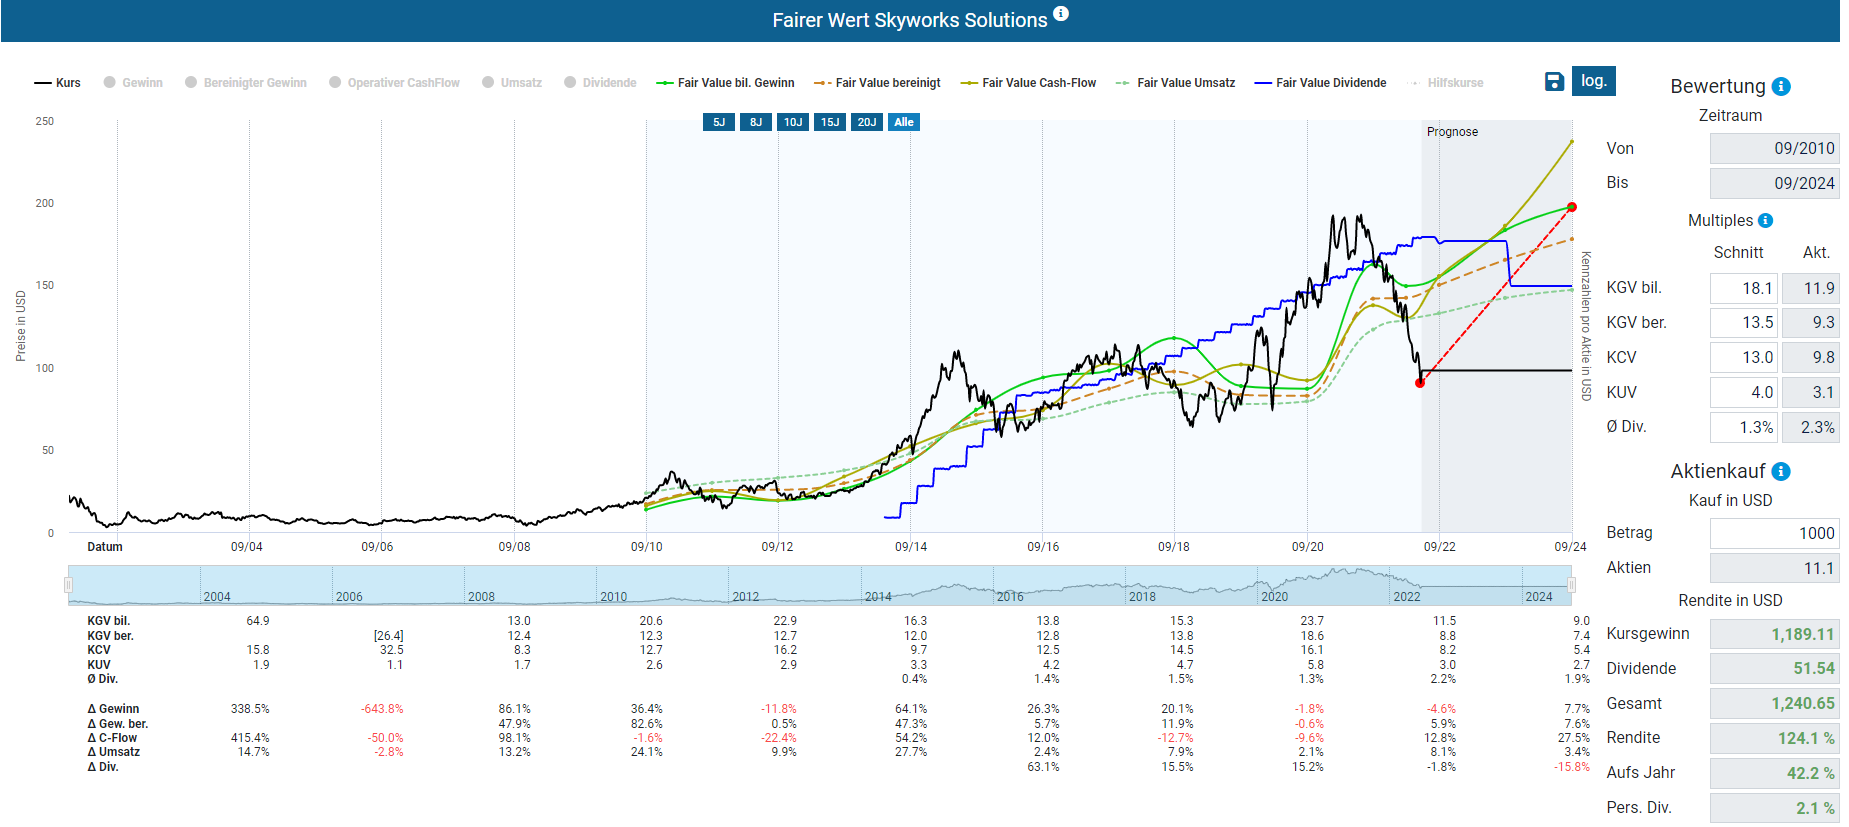Click the Von date field 09/2010
This screenshot has height=827, width=1849.
click(1773, 148)
